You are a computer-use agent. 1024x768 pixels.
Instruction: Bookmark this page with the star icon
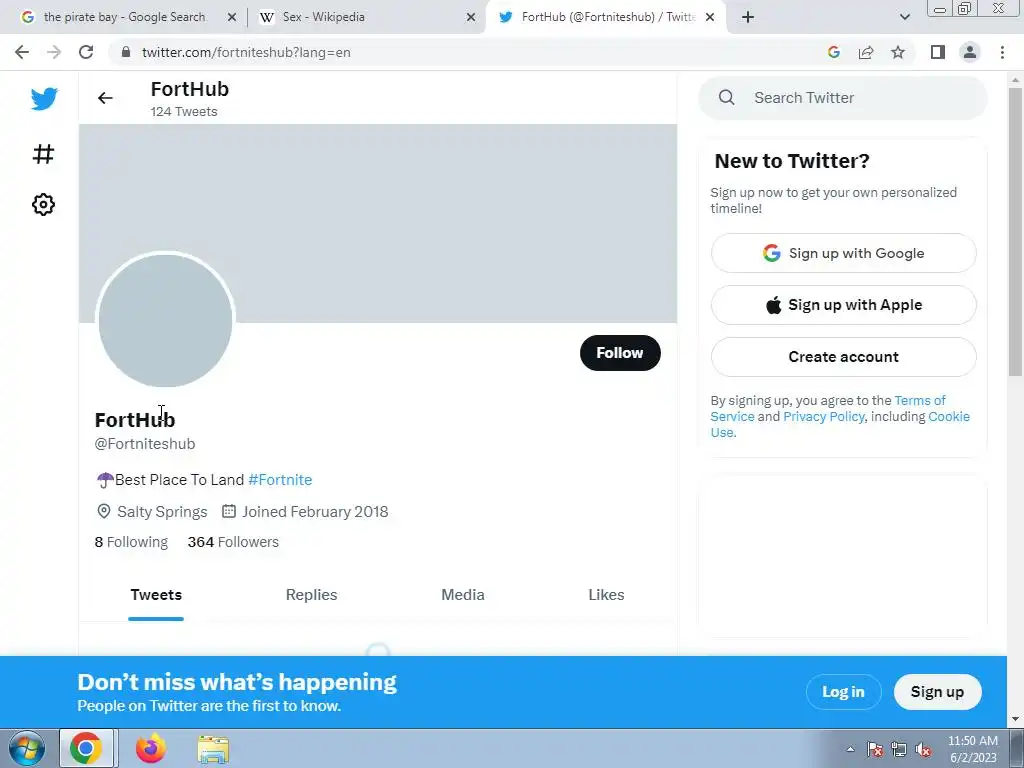click(898, 52)
